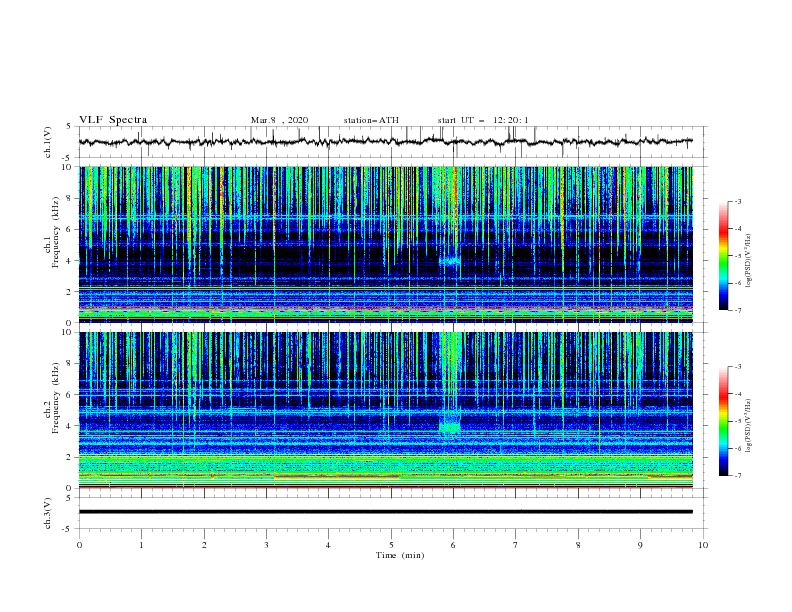Click the "-5" tick on ch.2 colorbar
The height and width of the screenshot is (612, 792).
point(737,421)
